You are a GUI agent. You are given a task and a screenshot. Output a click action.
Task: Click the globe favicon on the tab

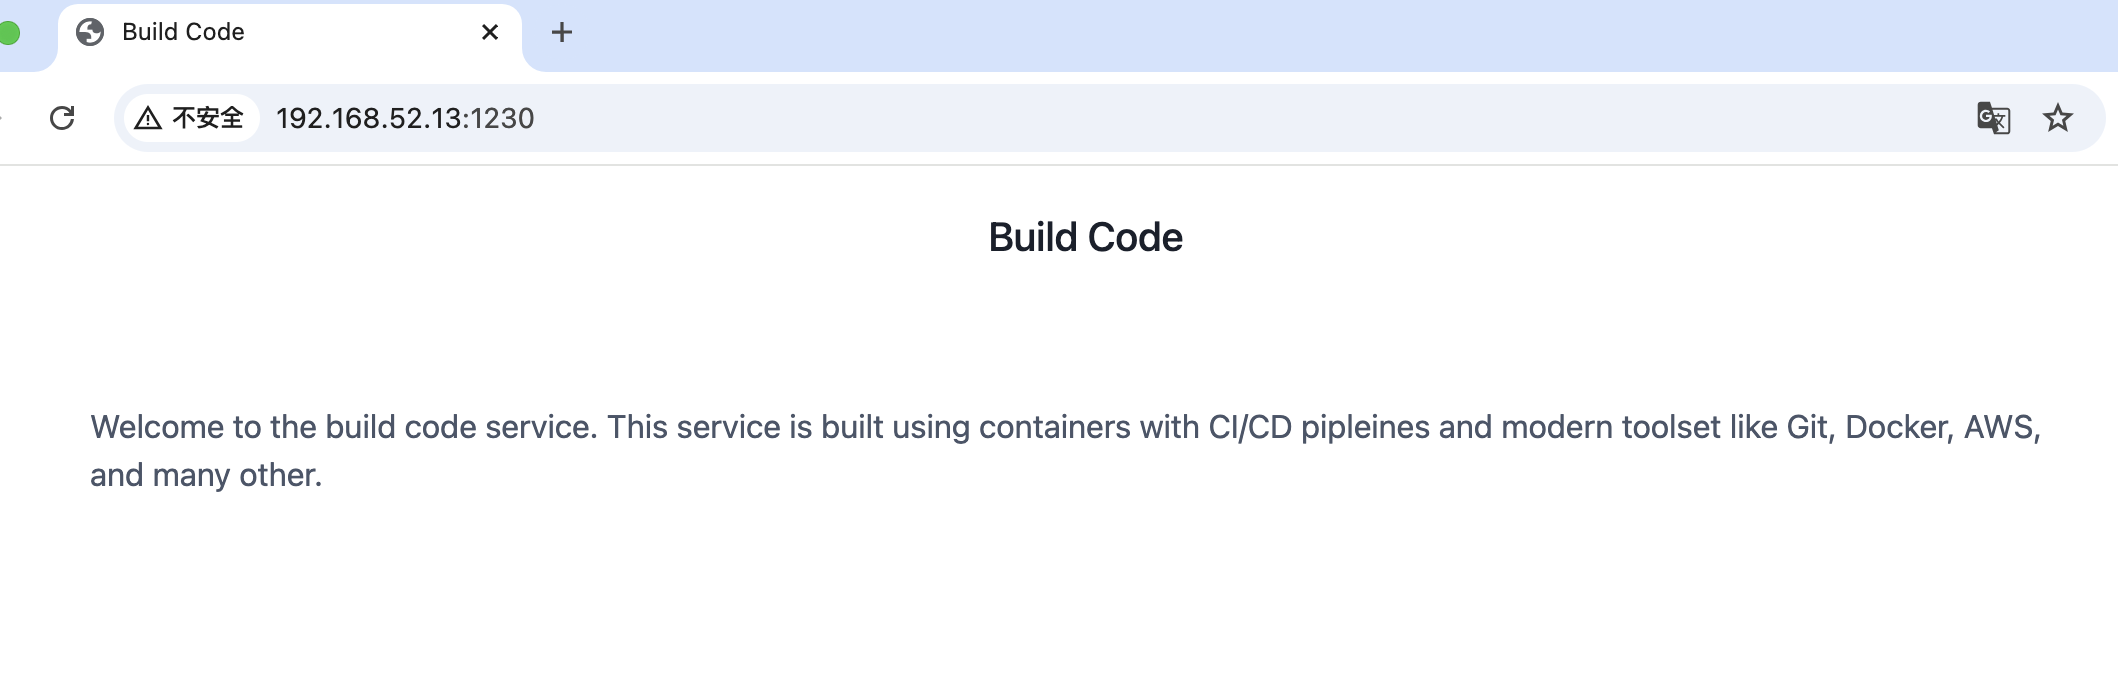[90, 32]
